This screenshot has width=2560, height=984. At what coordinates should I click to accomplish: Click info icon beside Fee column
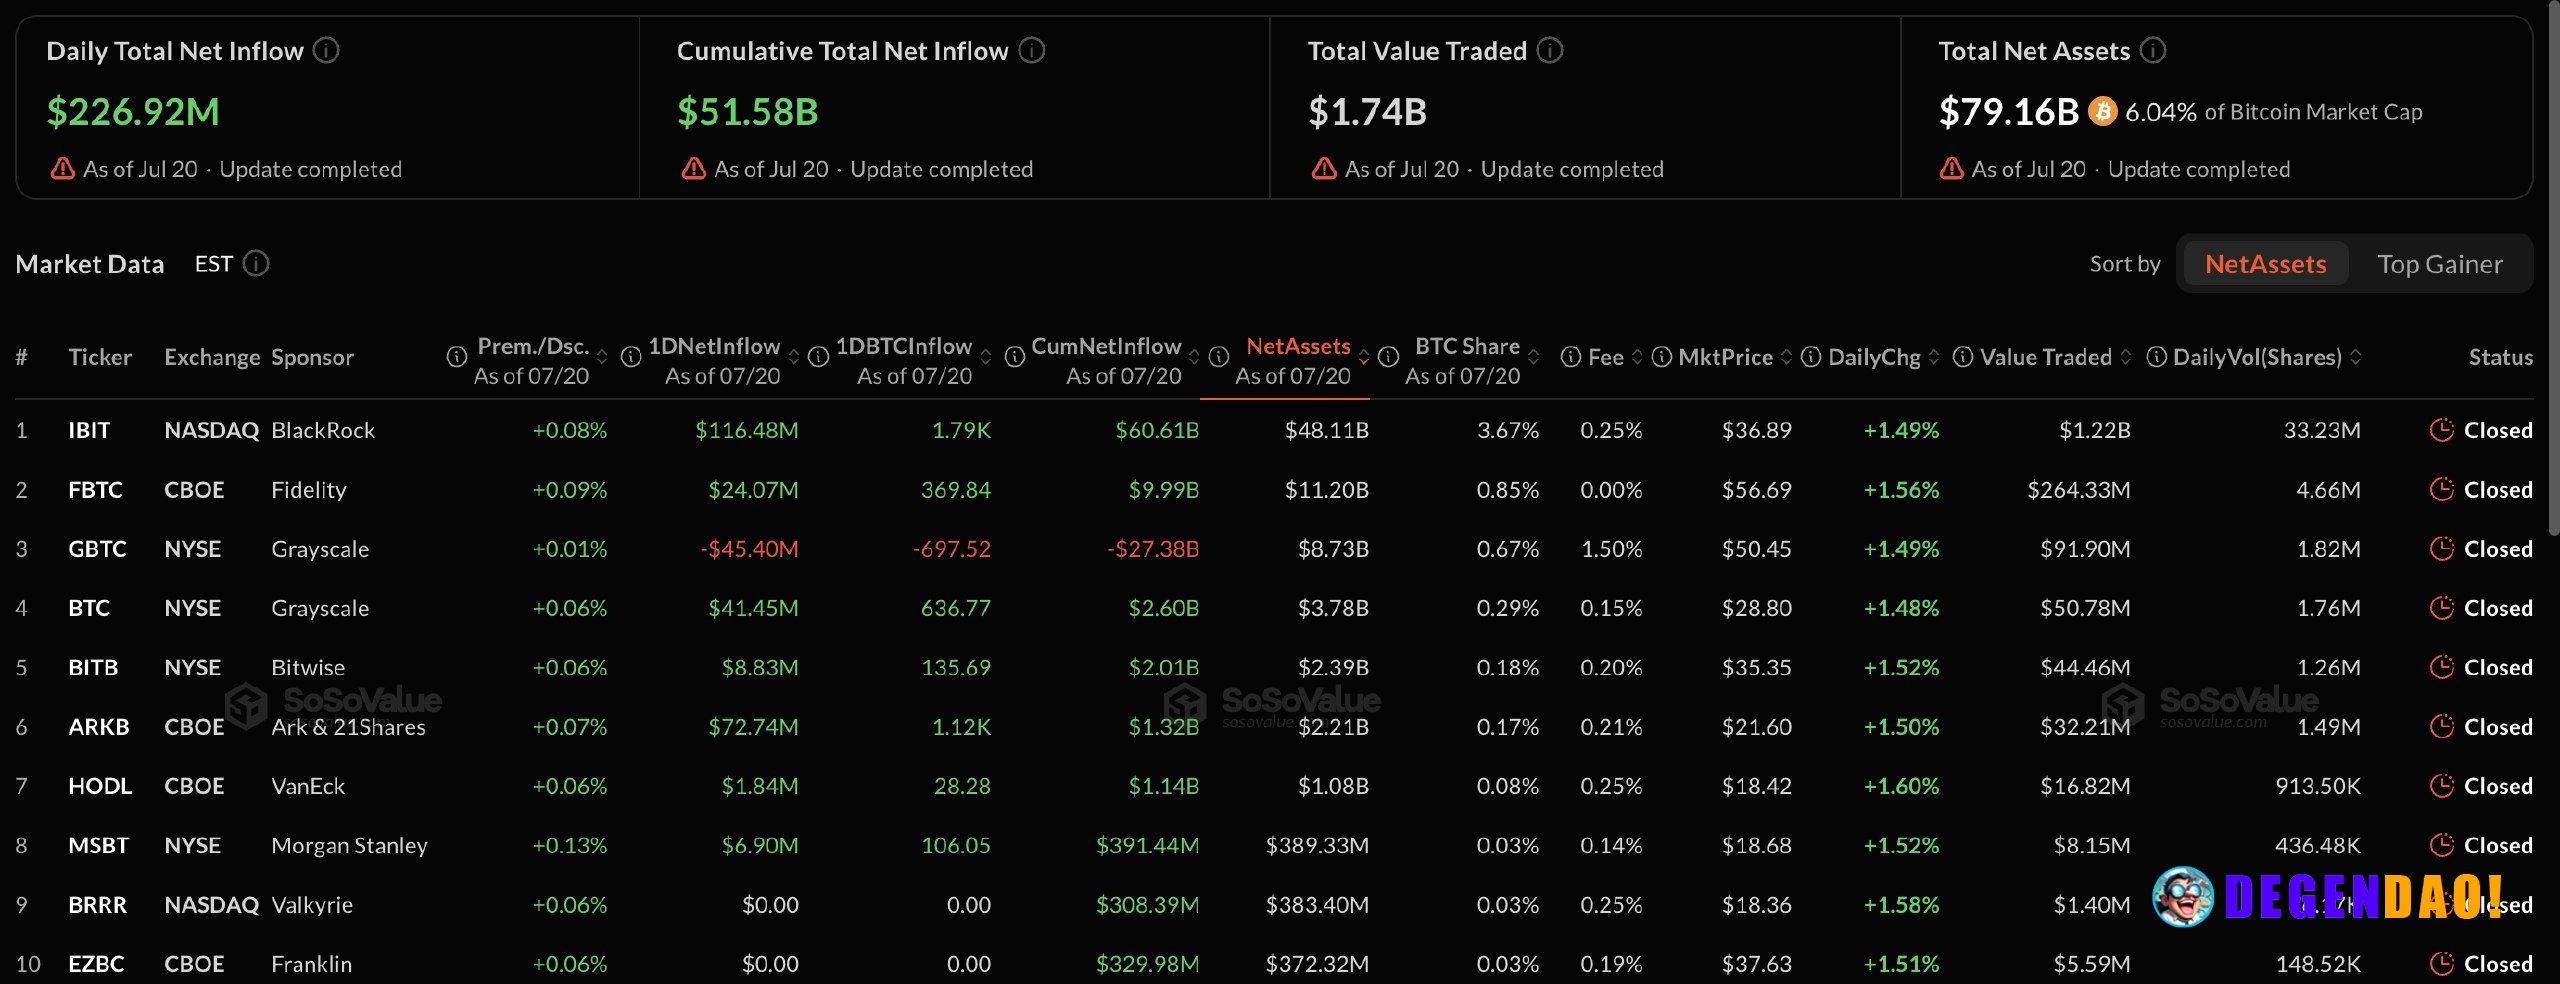1571,357
